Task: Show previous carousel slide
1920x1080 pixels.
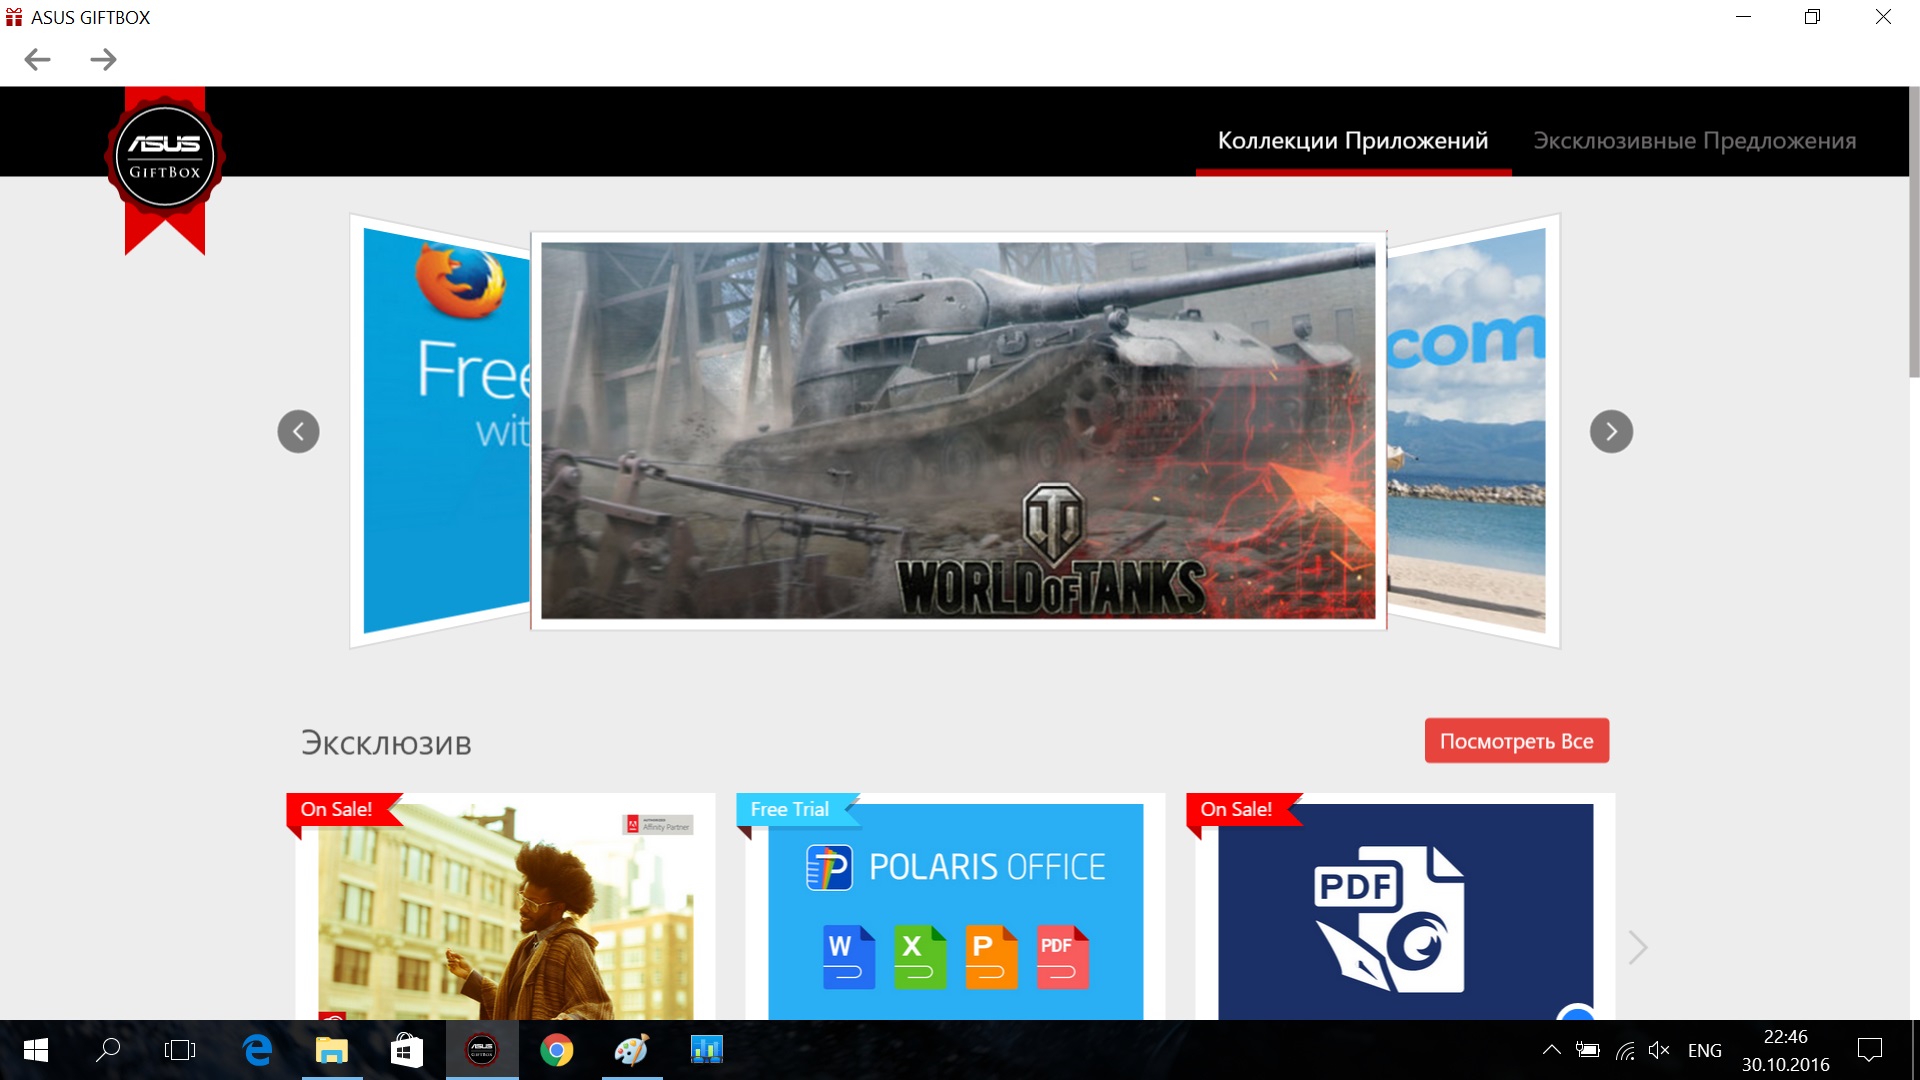Action: point(298,432)
